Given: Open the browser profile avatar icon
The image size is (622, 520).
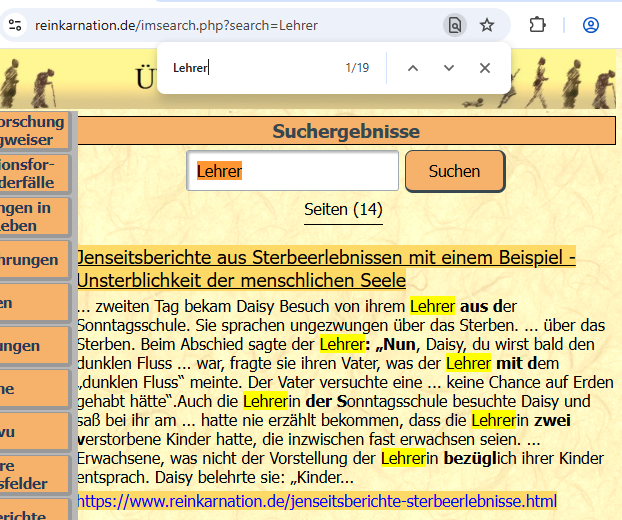Looking at the screenshot, I should [590, 25].
